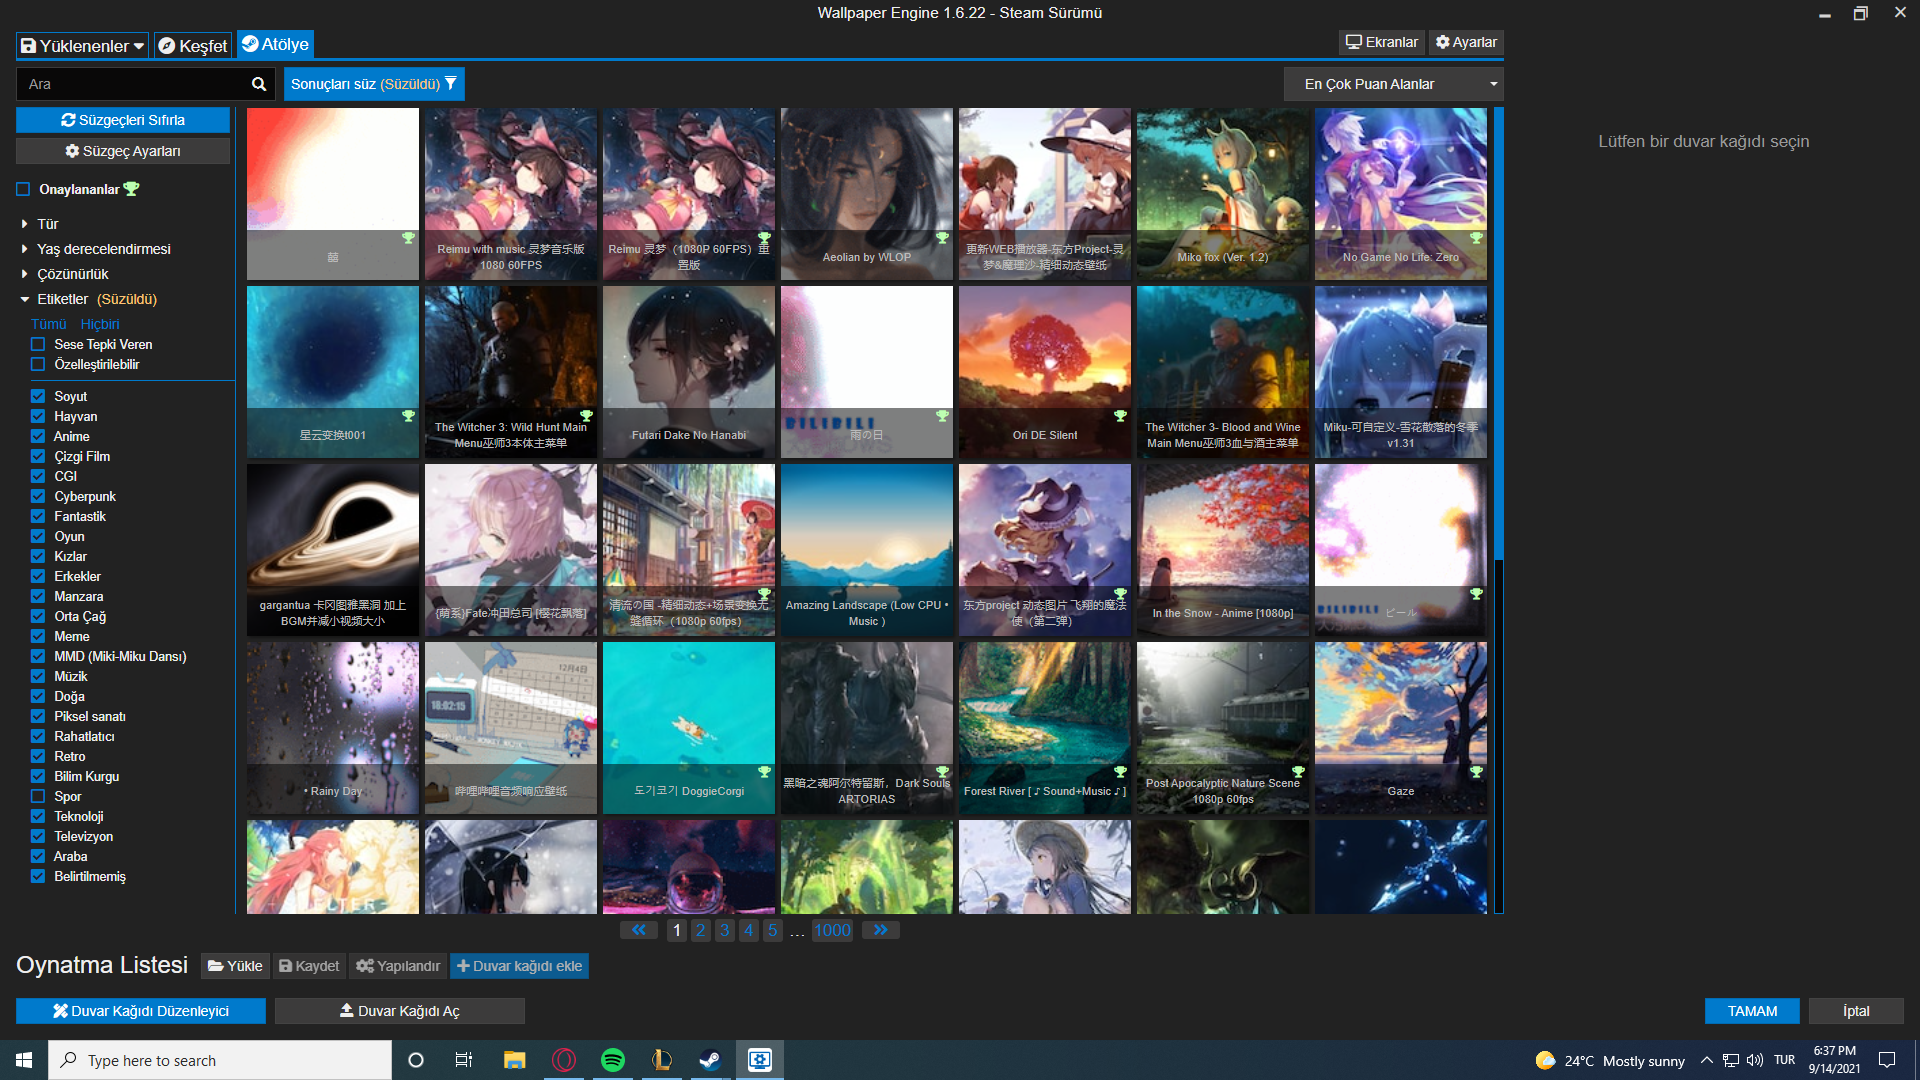Expand Yaş derecelendirmesi section
Screen dimensions: 1920x1080
[95, 249]
